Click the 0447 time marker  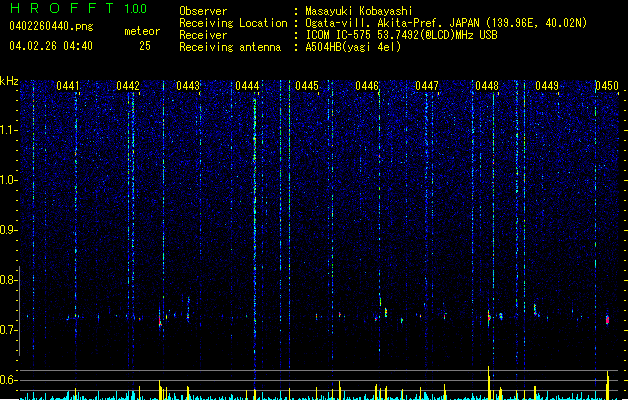427,86
